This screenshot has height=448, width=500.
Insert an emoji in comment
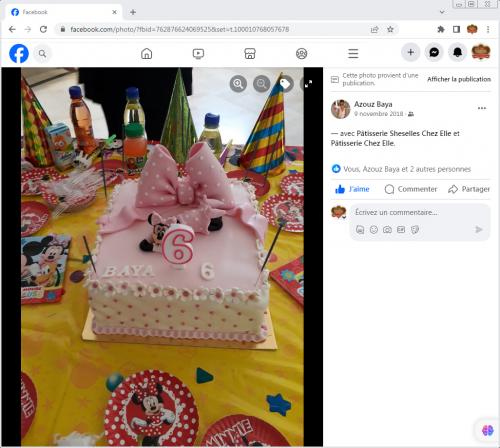[x=374, y=229]
